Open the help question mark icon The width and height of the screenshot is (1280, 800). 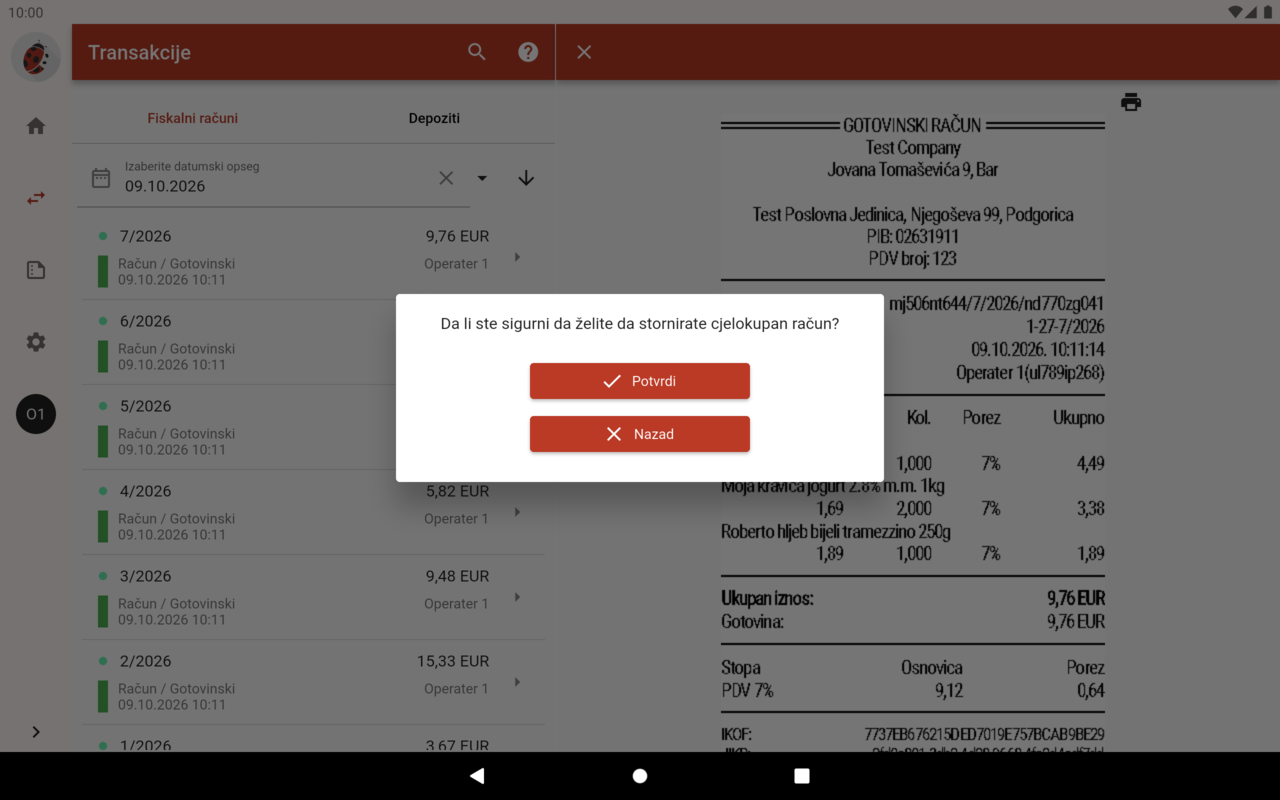point(528,52)
